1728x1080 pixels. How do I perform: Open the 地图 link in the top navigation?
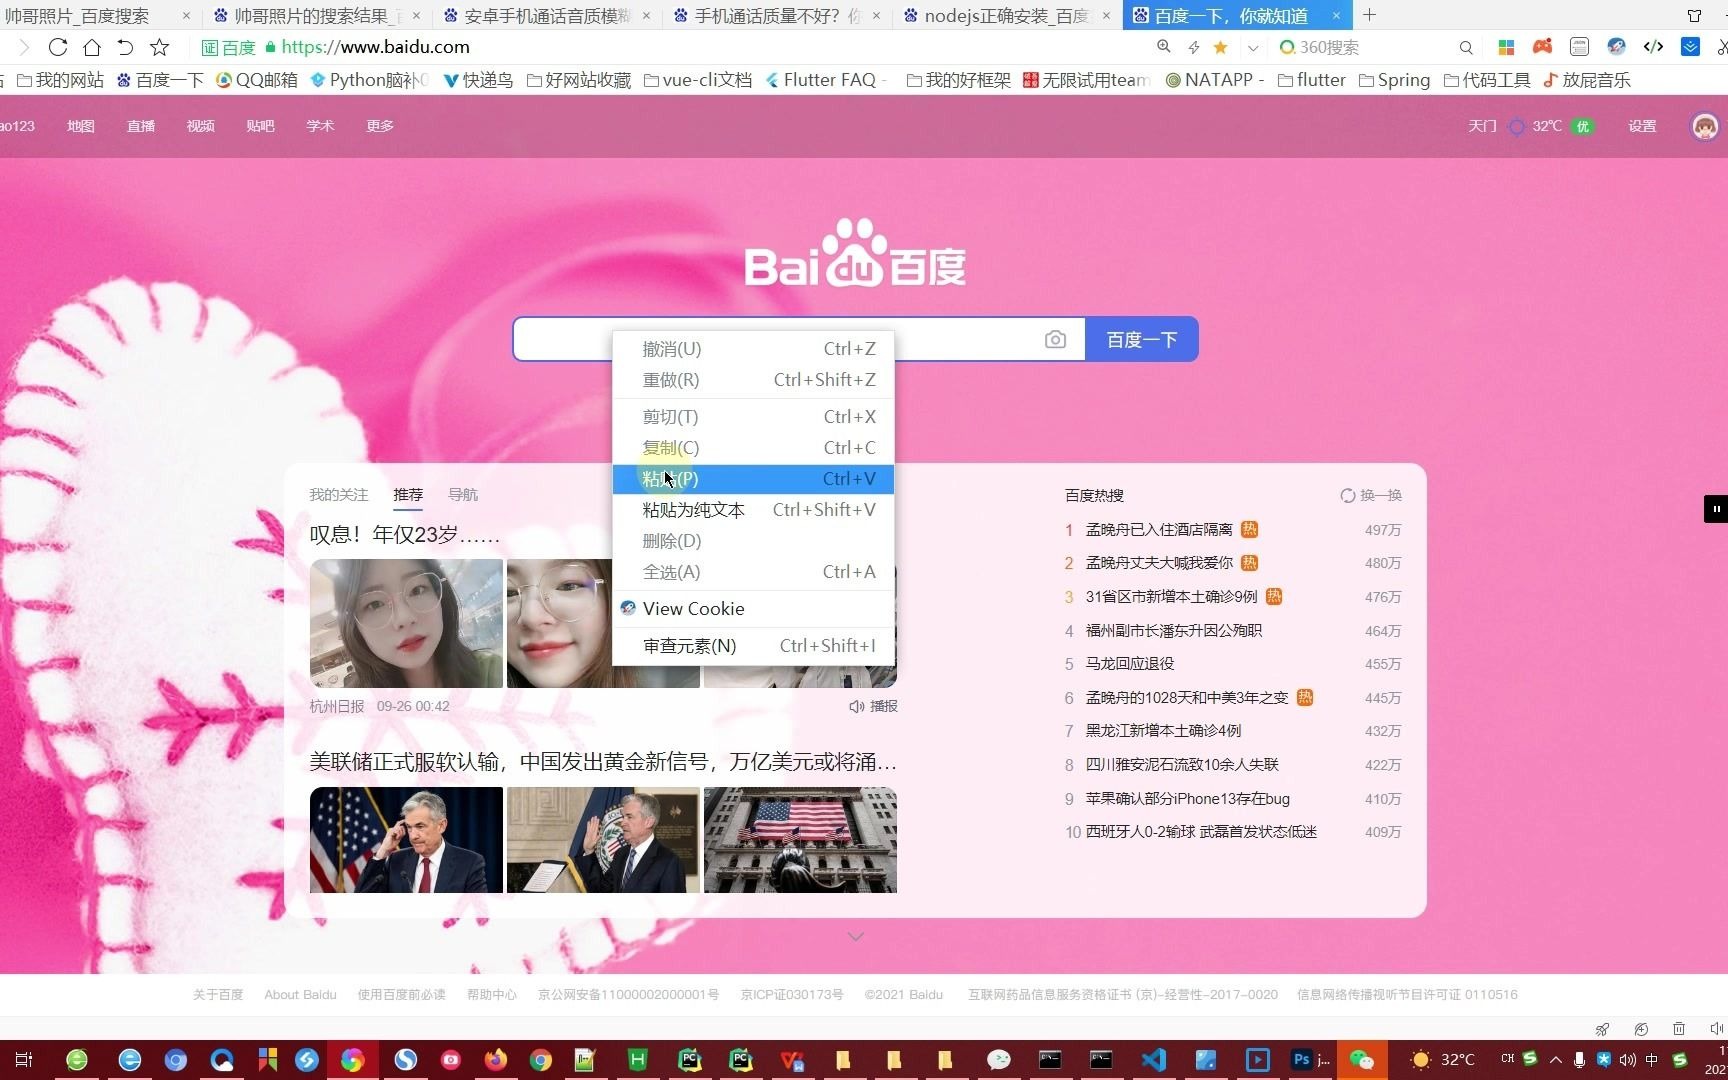click(80, 126)
